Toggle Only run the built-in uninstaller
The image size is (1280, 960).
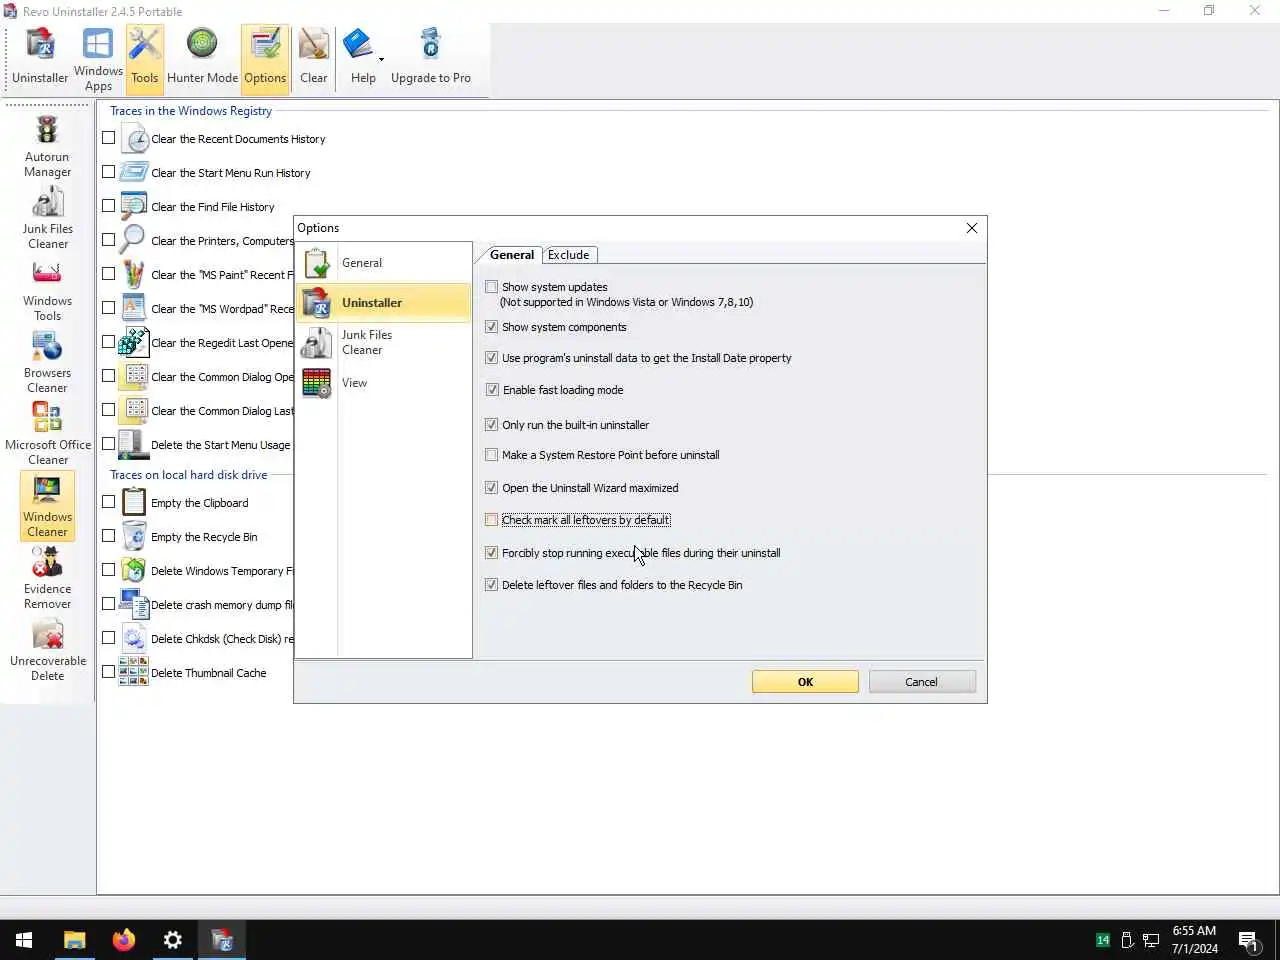point(491,425)
